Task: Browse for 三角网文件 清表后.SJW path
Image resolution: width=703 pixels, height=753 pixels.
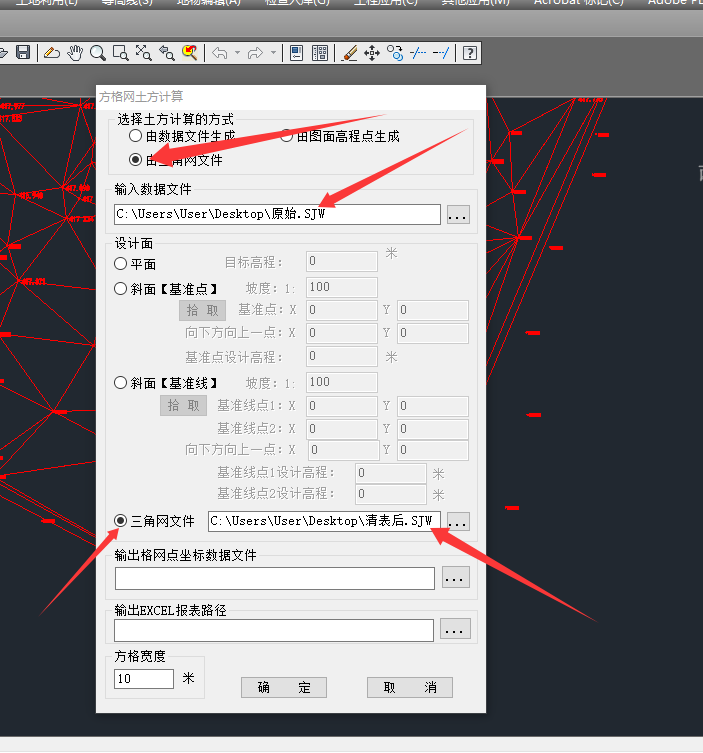Action: (x=457, y=522)
